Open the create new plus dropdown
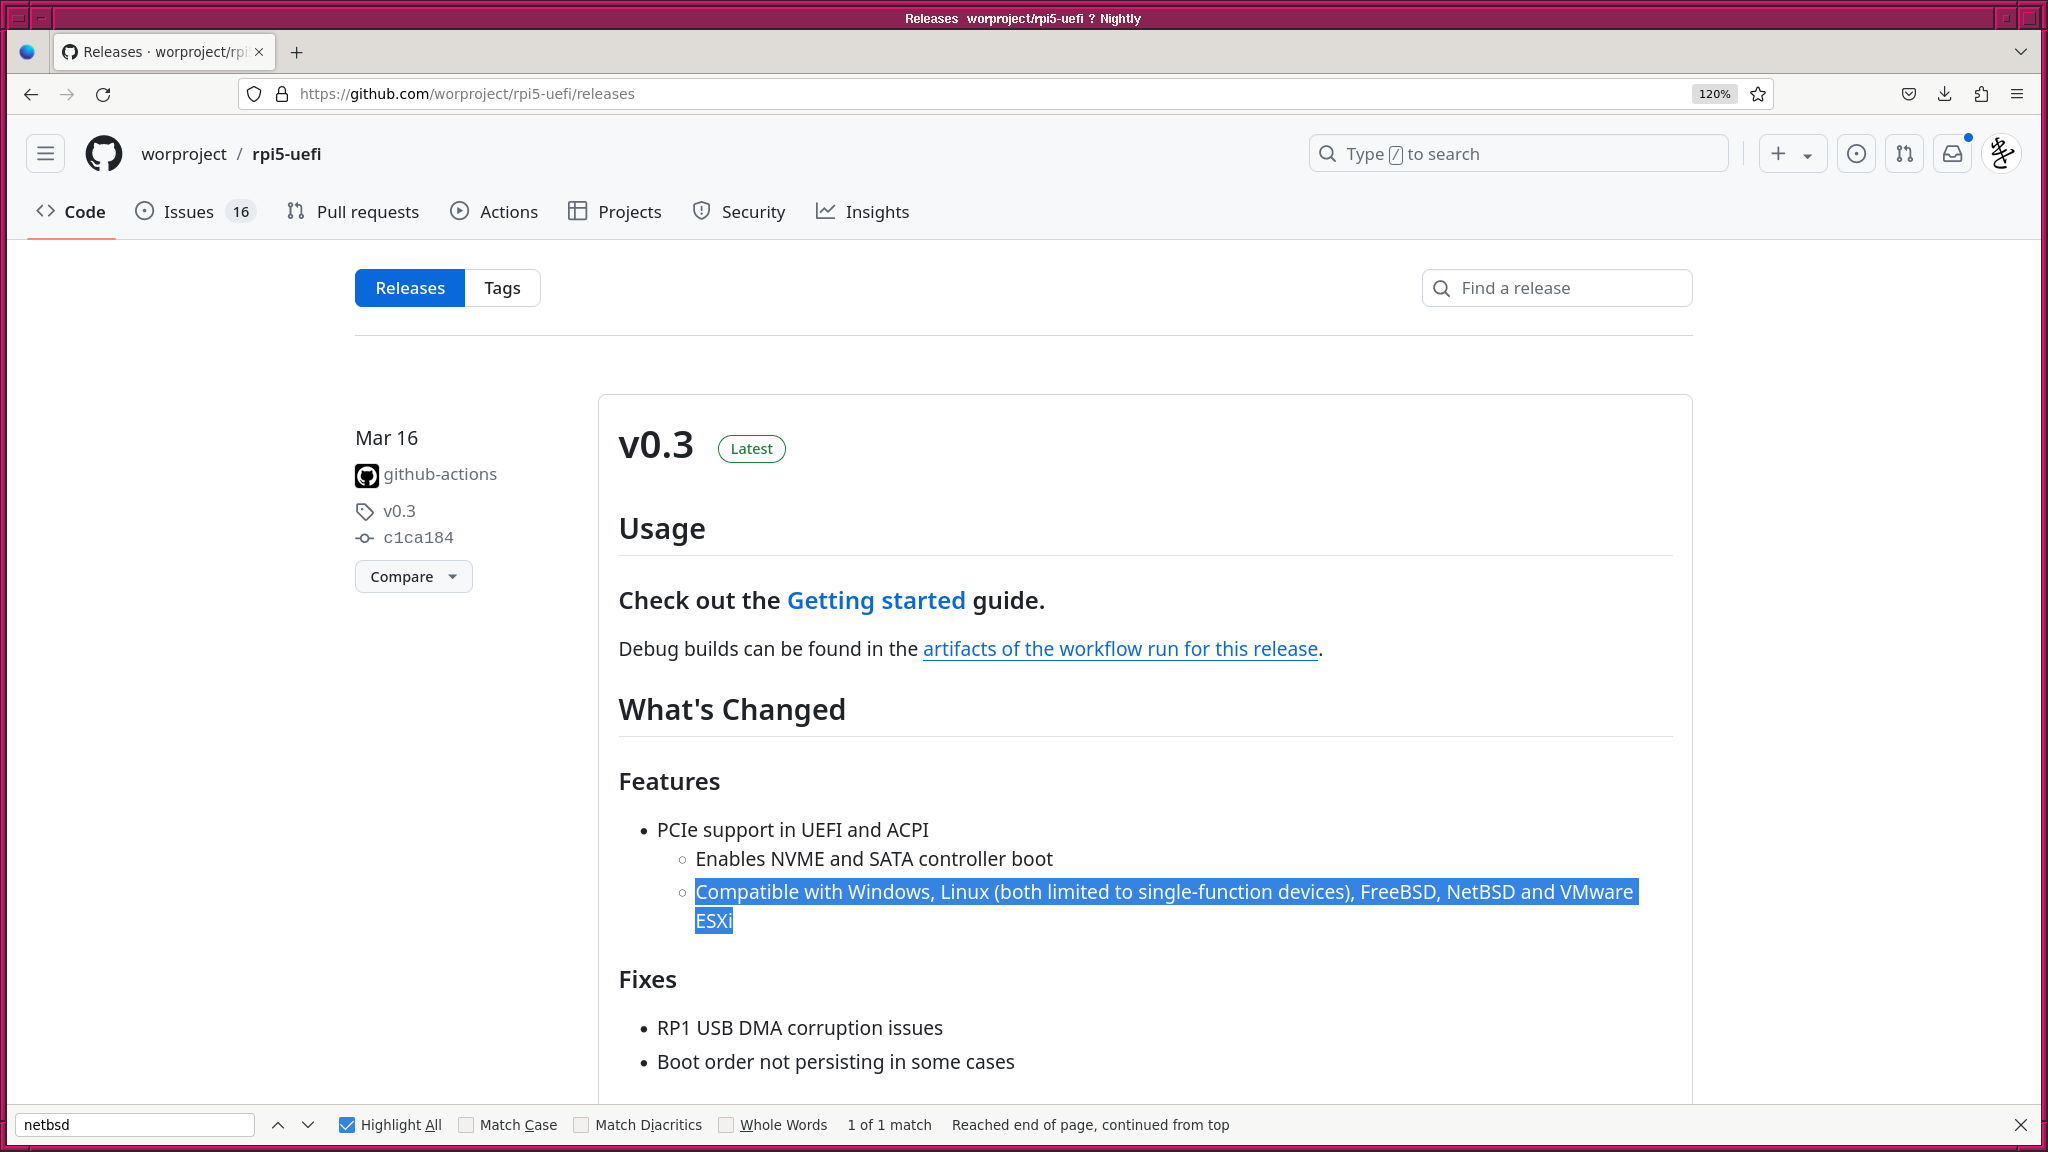The height and width of the screenshot is (1152, 2048). (1793, 154)
